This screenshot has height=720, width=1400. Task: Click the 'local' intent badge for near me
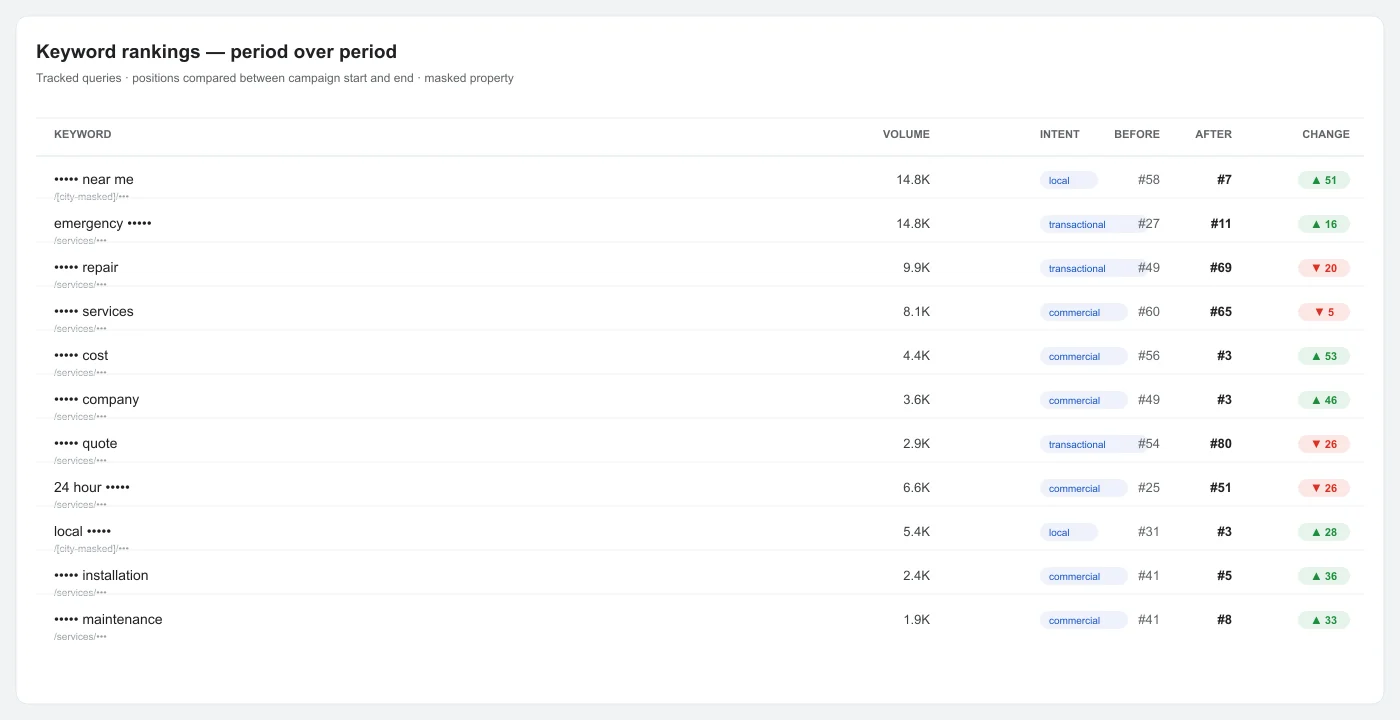(1069, 180)
